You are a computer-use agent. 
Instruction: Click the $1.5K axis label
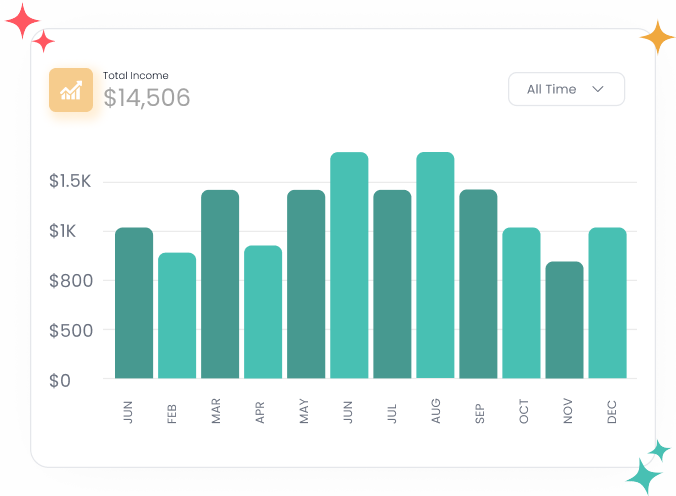70,182
